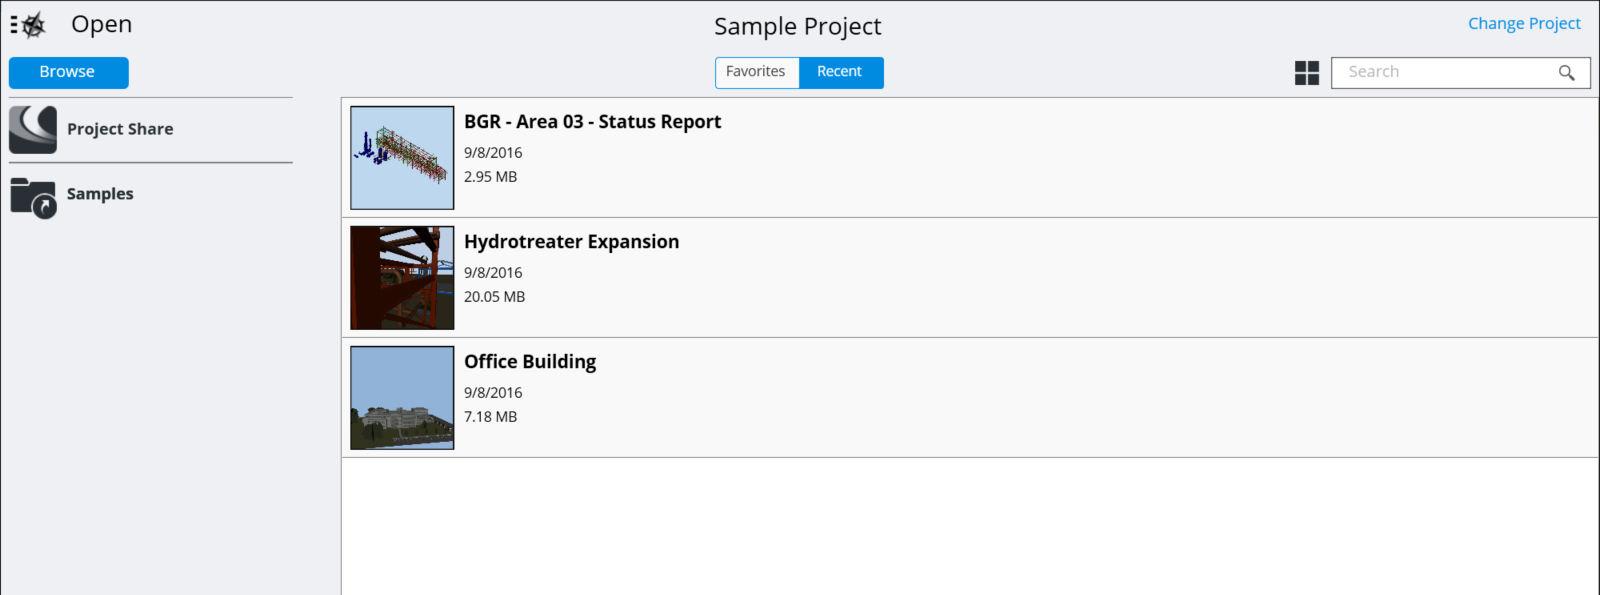Open the application menu compass icon

[28, 25]
